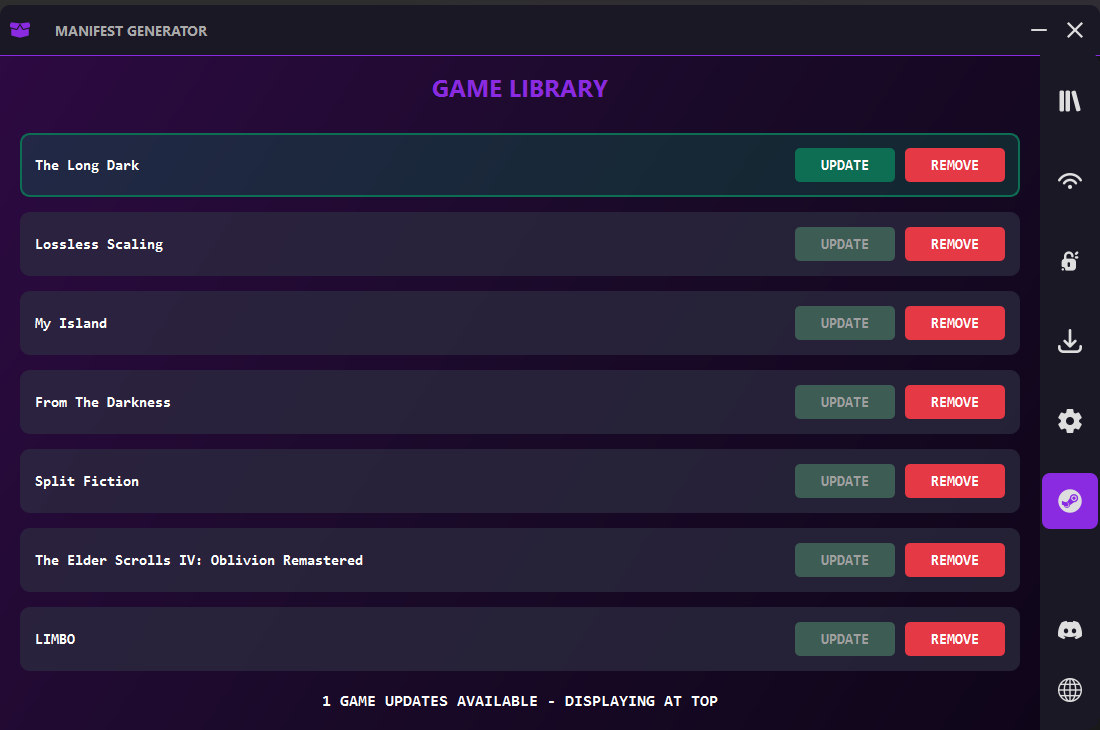The image size is (1100, 730).
Task: Close the Manifest Generator window
Action: pyautogui.click(x=1074, y=30)
